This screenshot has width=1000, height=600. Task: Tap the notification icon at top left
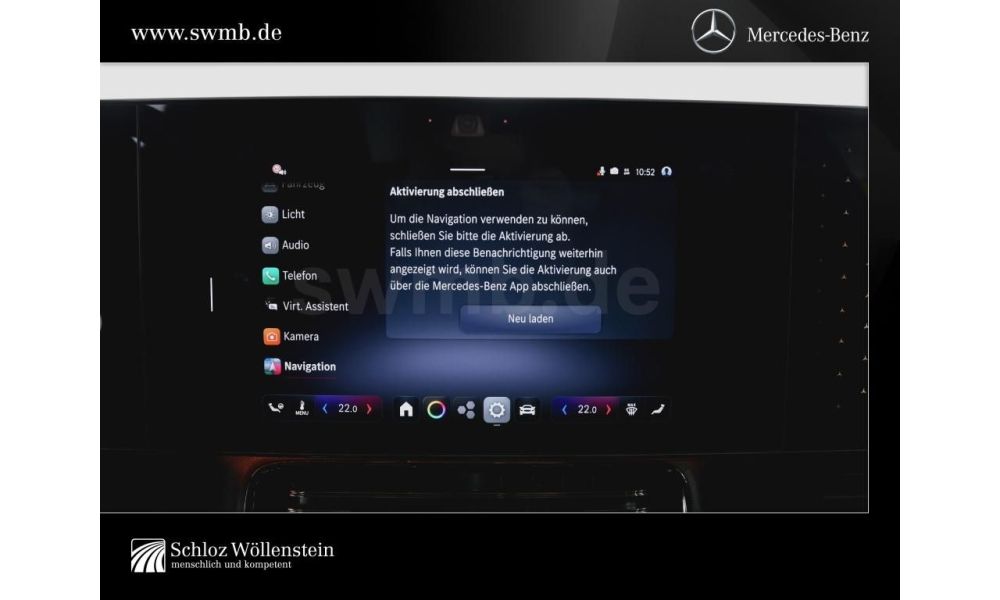pos(279,170)
